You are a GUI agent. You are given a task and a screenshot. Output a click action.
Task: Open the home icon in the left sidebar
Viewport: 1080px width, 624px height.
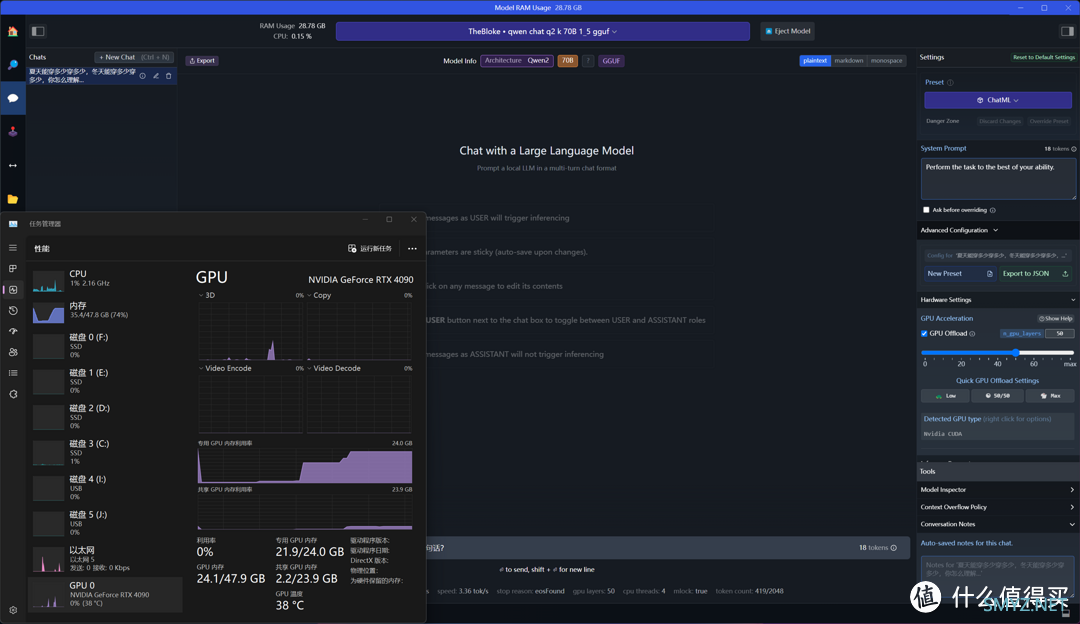click(x=12, y=31)
